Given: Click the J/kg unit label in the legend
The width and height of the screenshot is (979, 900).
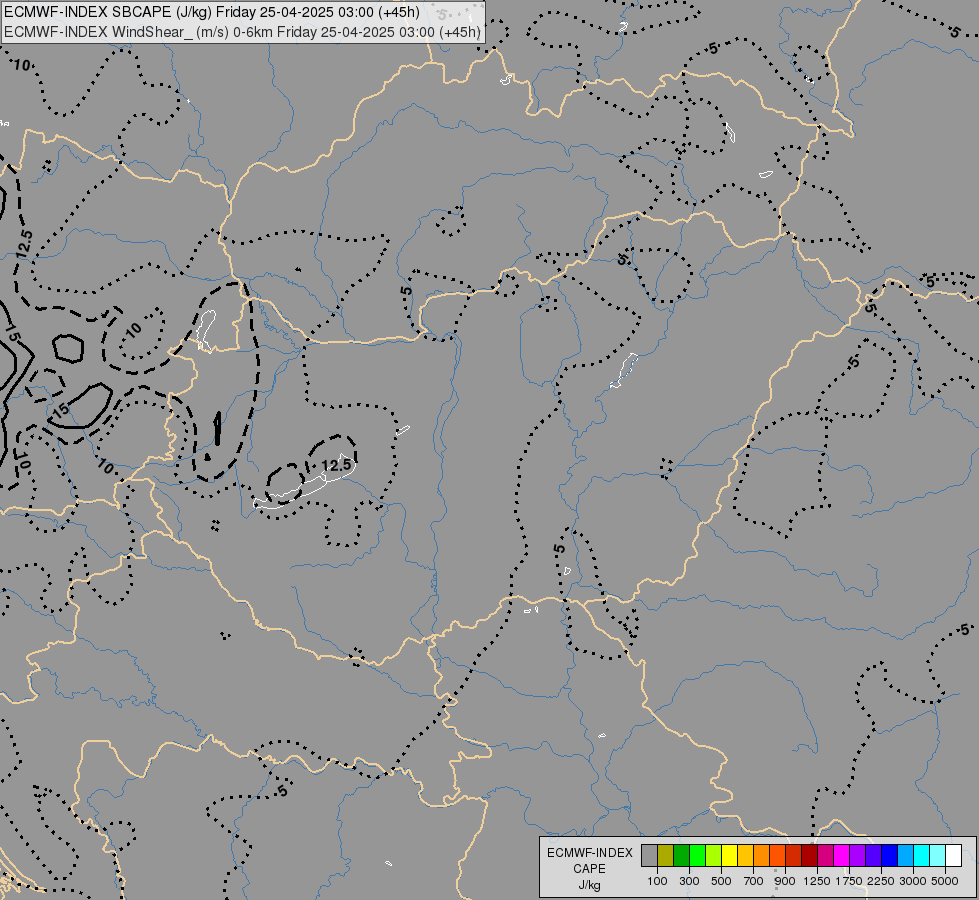Looking at the screenshot, I should coord(589,885).
